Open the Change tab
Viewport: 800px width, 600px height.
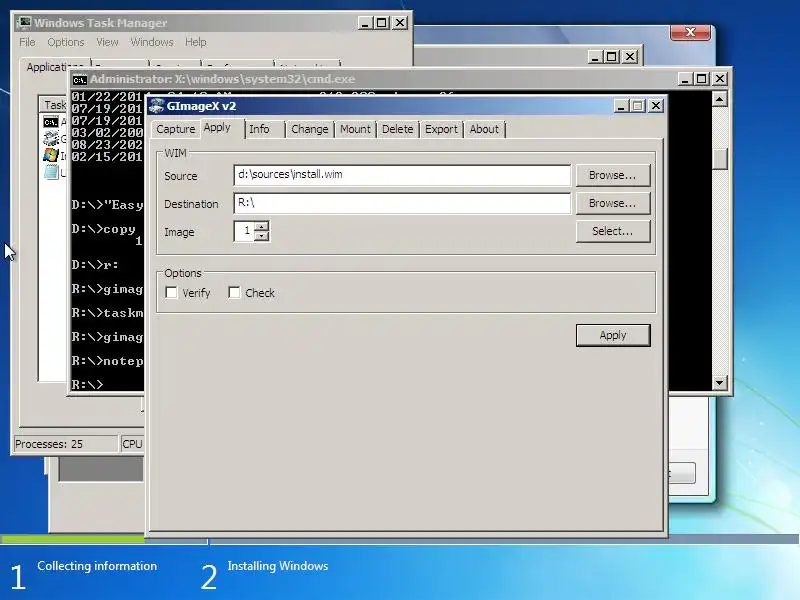pyautogui.click(x=310, y=129)
